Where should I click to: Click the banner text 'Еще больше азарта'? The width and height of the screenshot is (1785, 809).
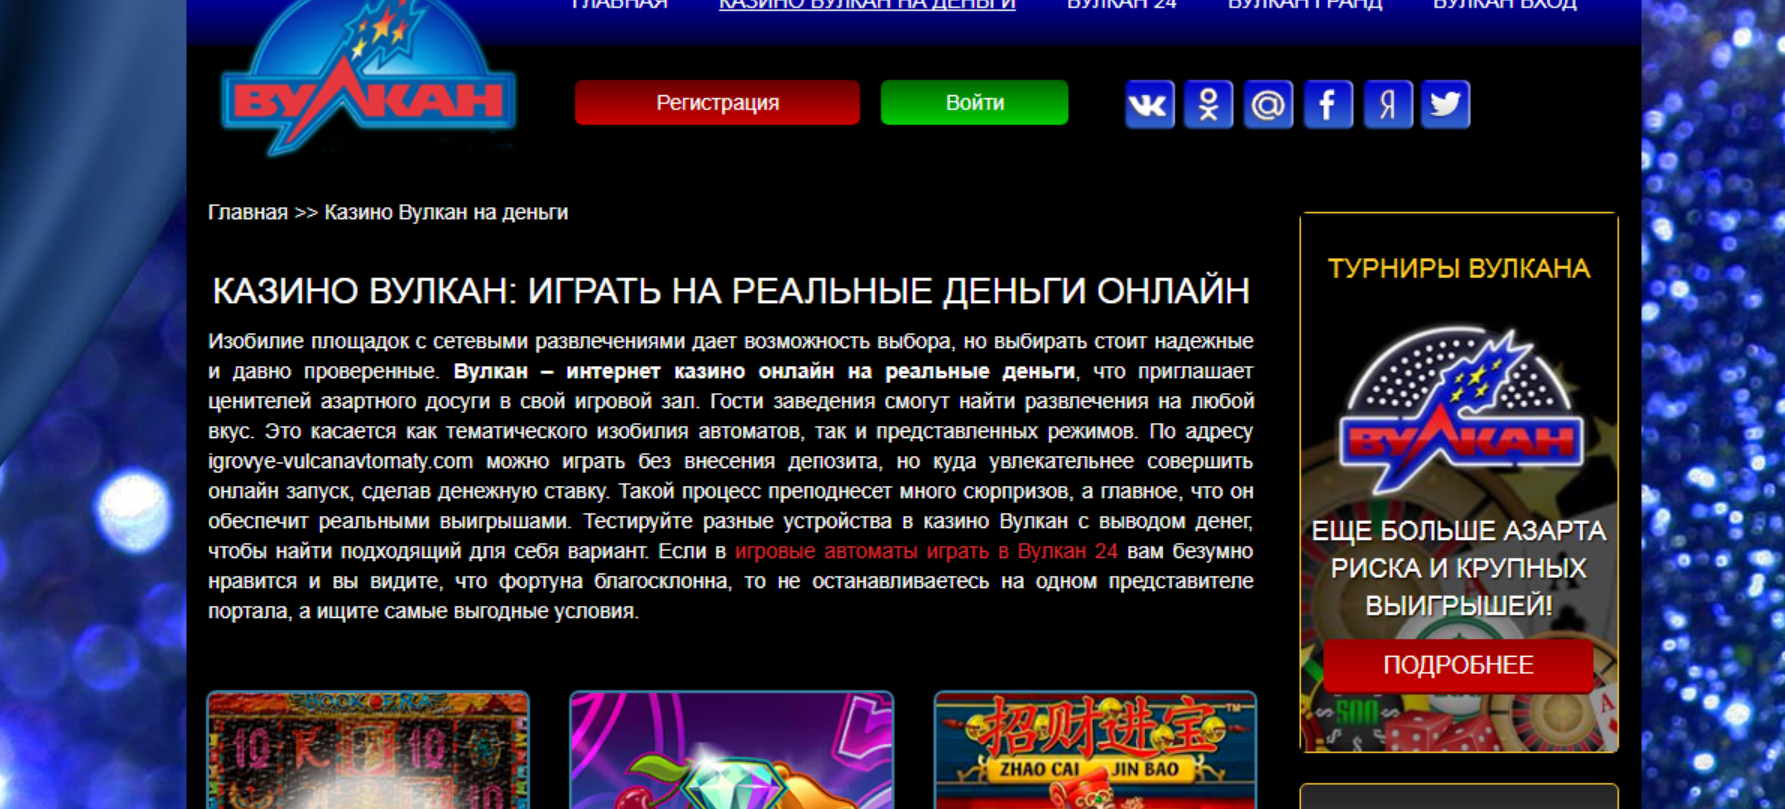[1458, 530]
